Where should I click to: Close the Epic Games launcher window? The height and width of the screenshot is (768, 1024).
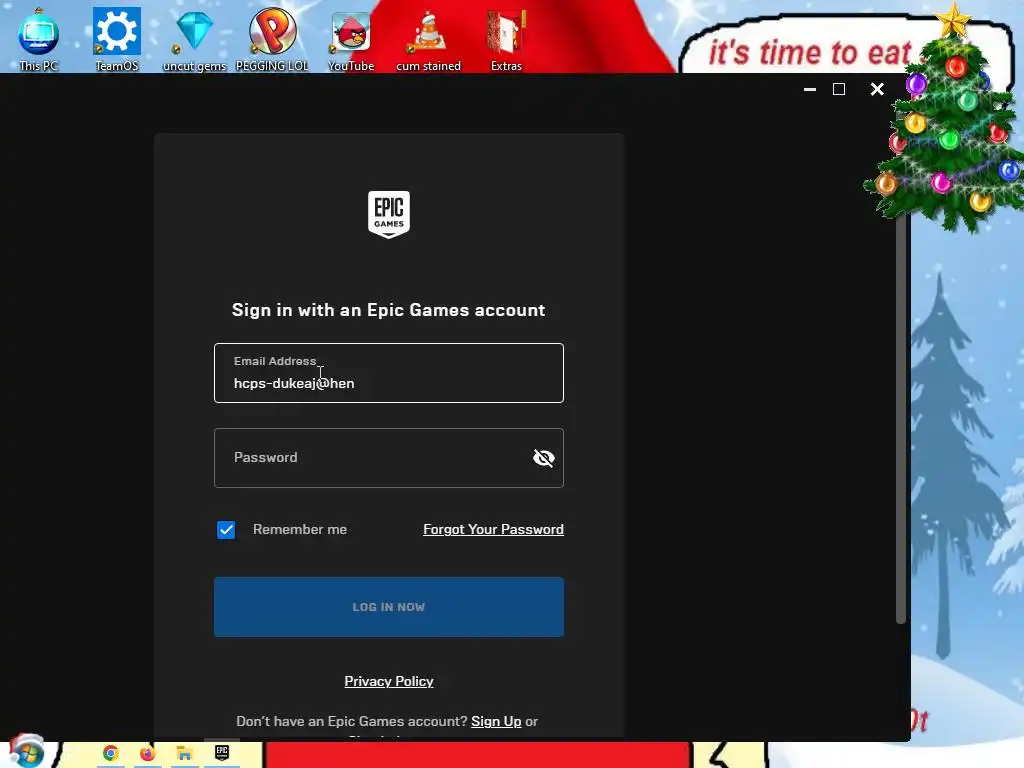click(x=877, y=89)
